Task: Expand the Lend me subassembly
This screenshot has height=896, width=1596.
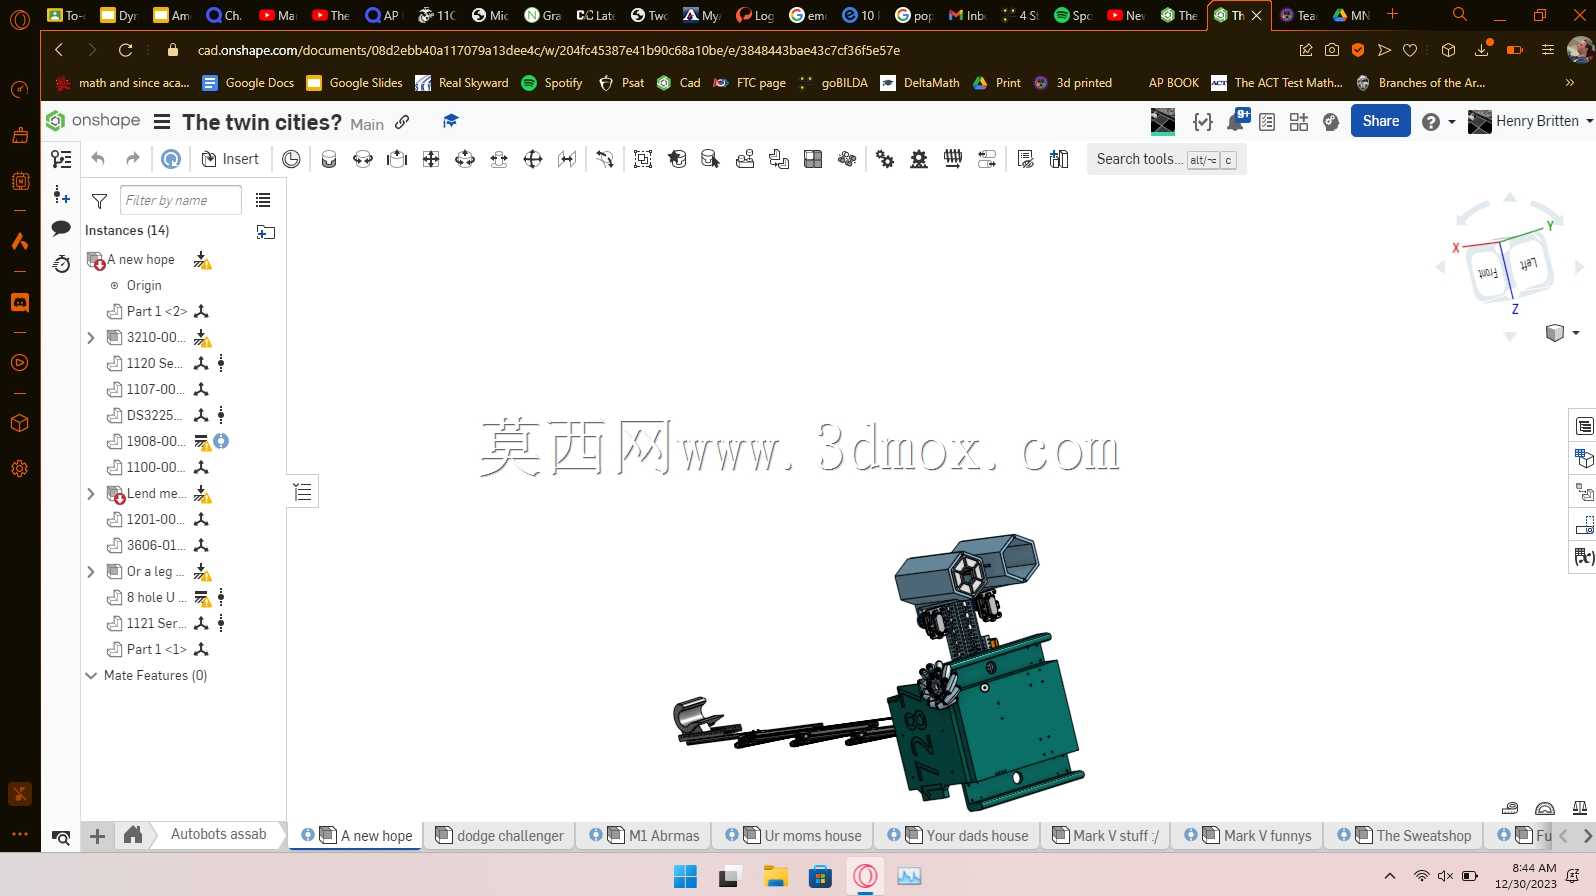Action: (91, 494)
